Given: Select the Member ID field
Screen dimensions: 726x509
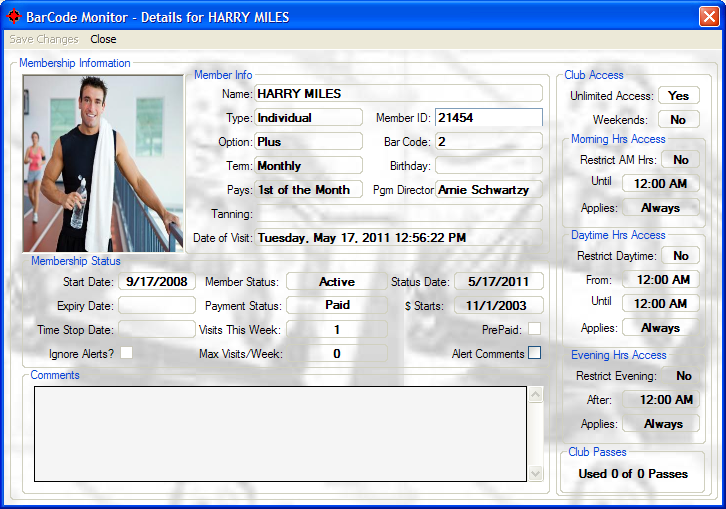Looking at the screenshot, I should [x=488, y=118].
